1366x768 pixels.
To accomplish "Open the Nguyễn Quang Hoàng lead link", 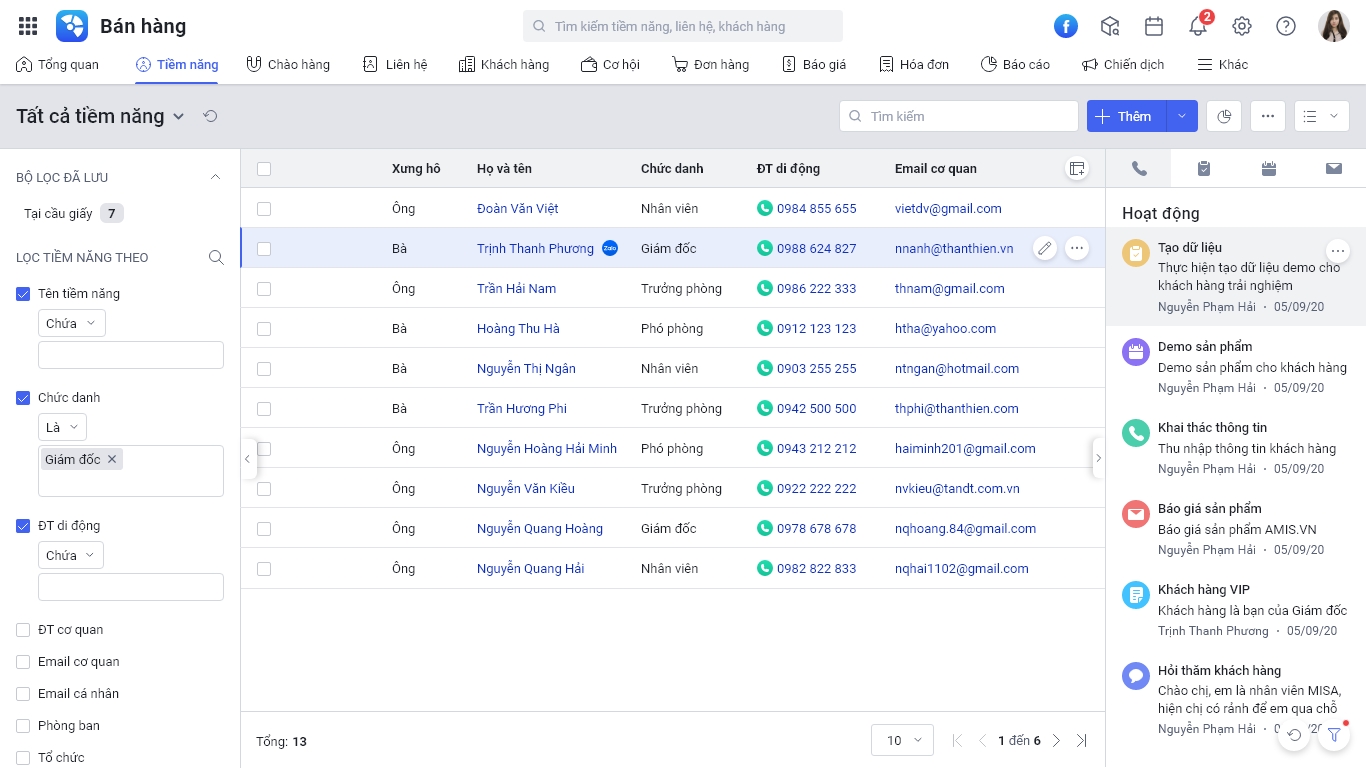I will pos(540,529).
